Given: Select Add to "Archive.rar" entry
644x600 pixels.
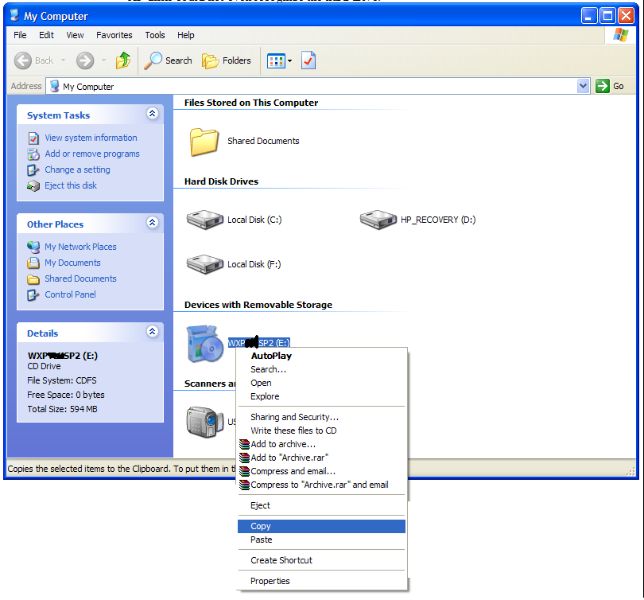Looking at the screenshot, I should (322, 458).
